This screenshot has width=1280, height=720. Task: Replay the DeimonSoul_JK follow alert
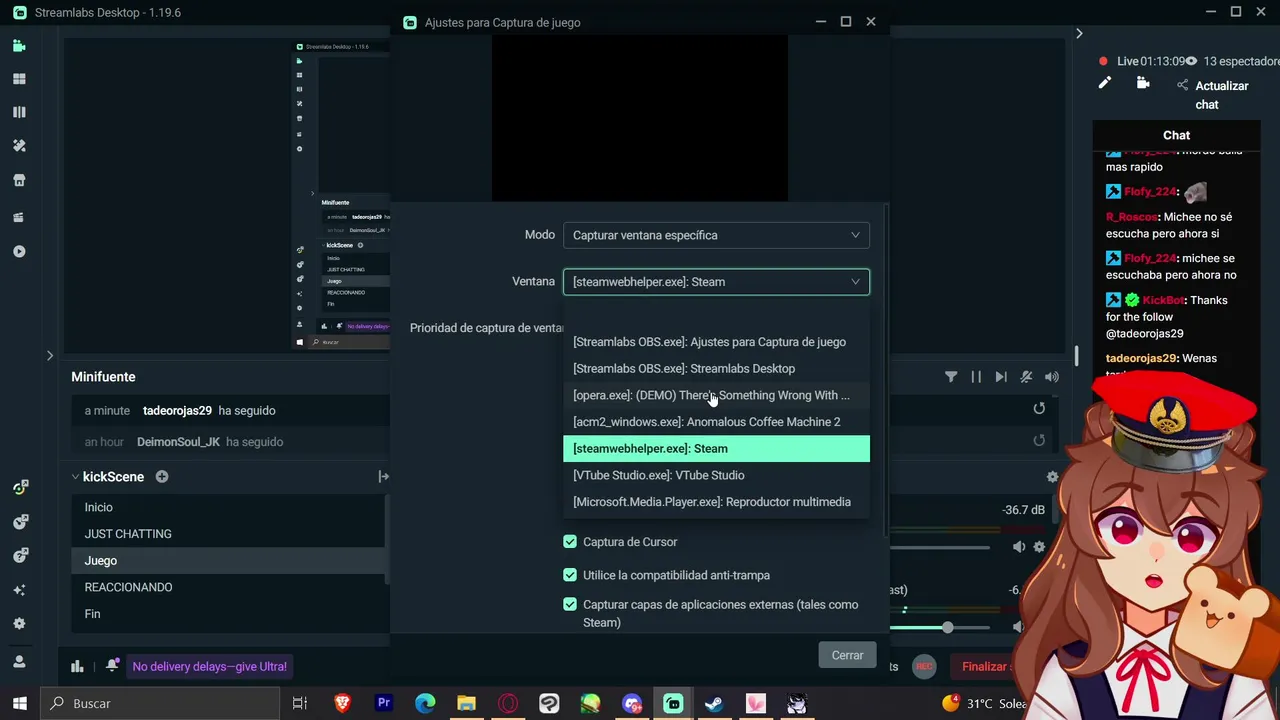(1039, 440)
